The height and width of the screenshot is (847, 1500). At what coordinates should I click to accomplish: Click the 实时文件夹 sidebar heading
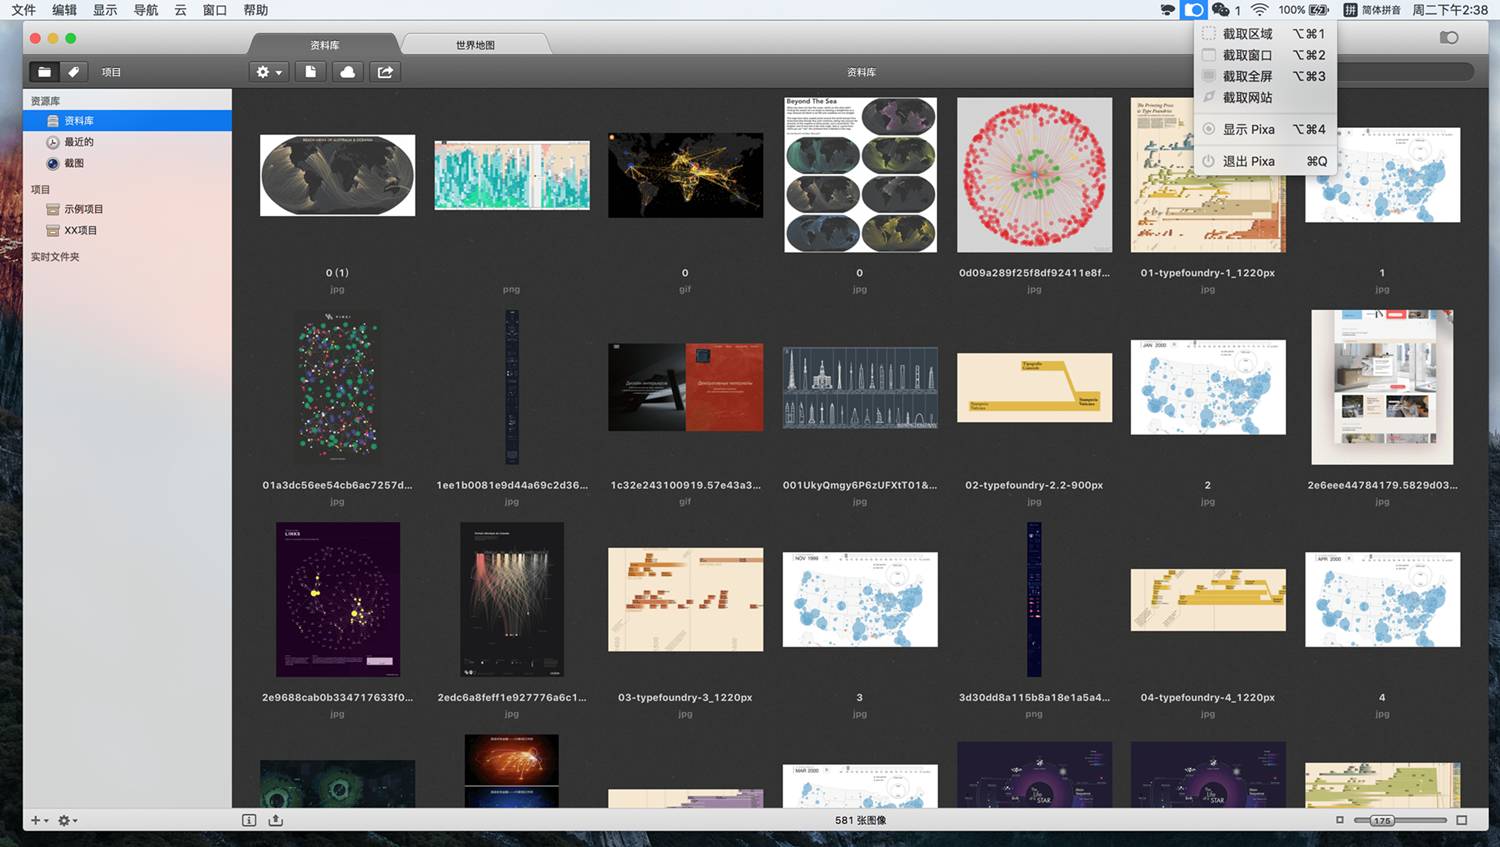point(55,257)
